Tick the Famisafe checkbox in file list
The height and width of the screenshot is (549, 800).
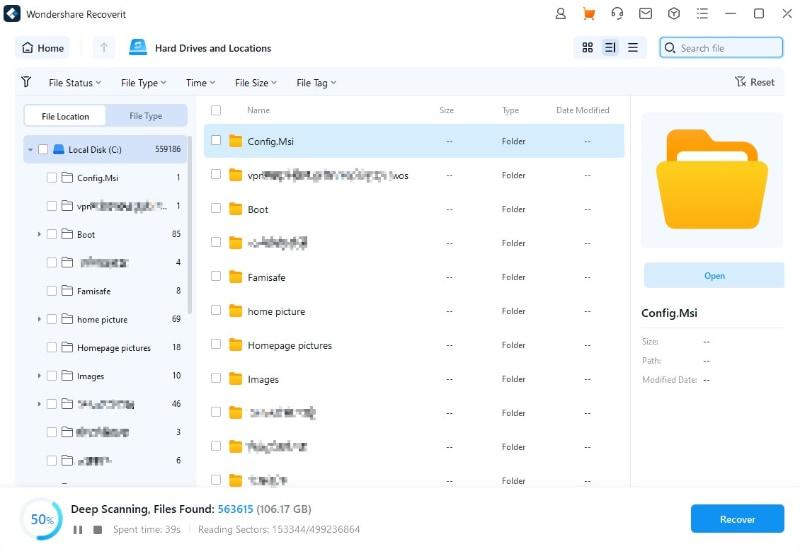(x=216, y=277)
